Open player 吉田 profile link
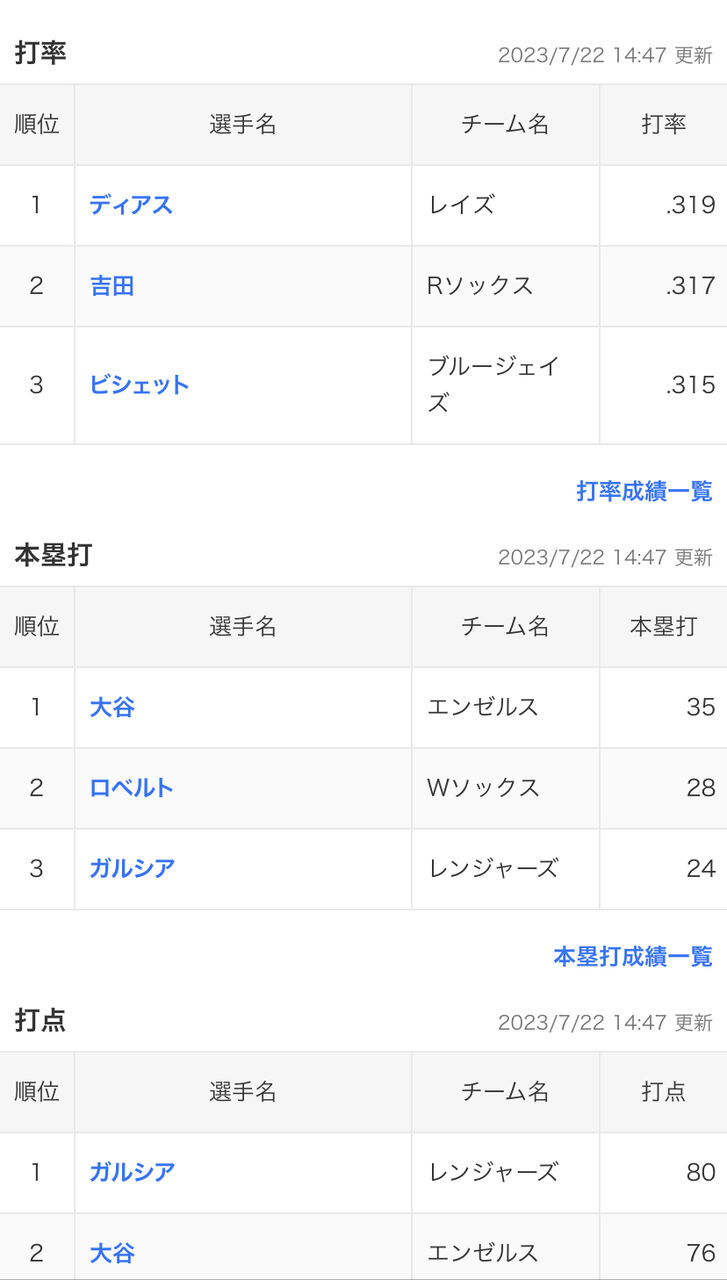 pyautogui.click(x=112, y=286)
